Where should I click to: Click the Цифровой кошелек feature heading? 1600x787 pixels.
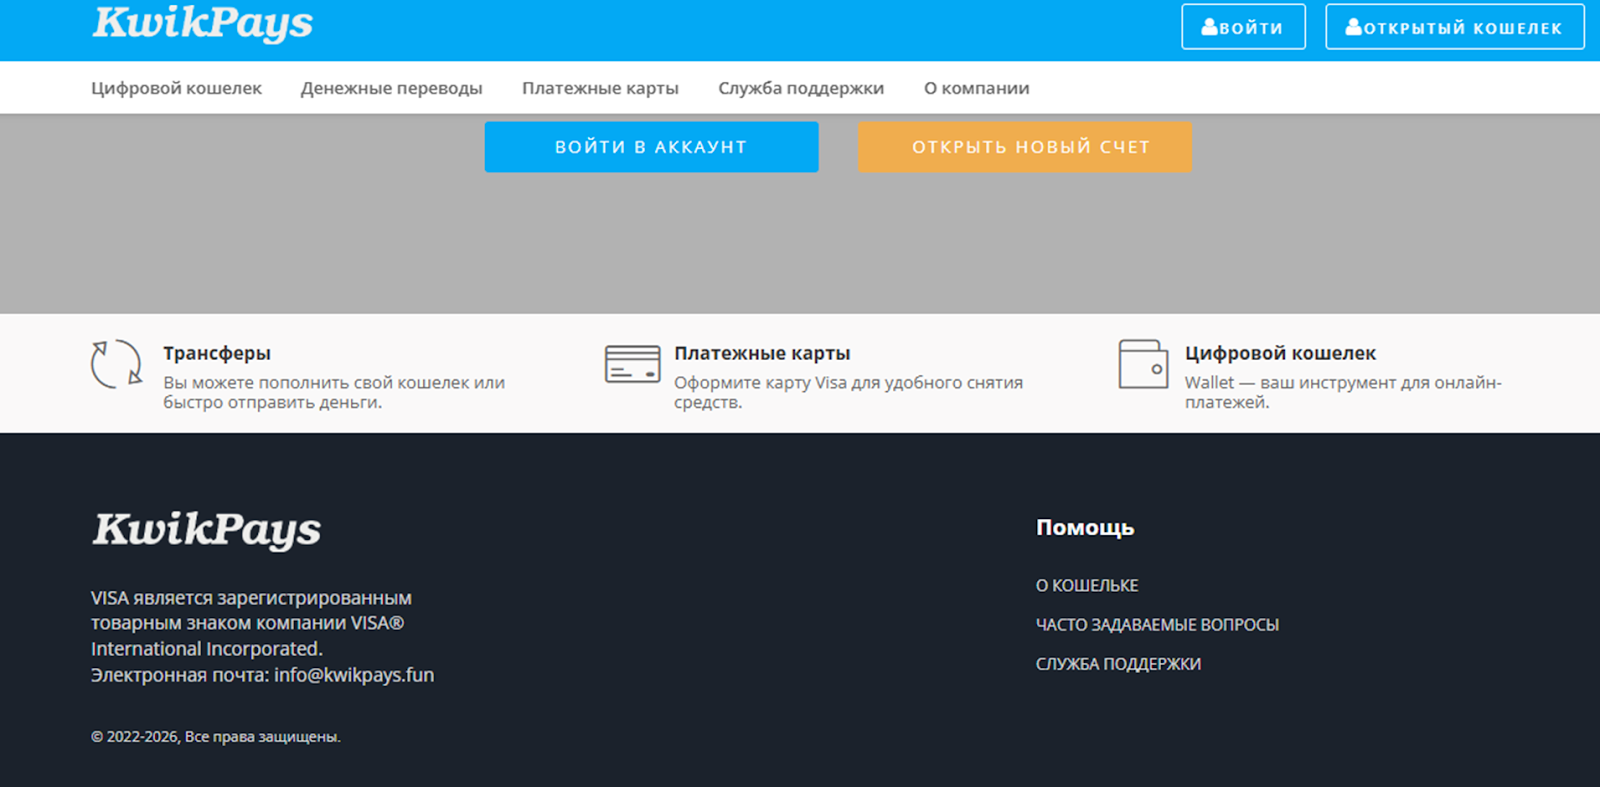pos(1281,353)
